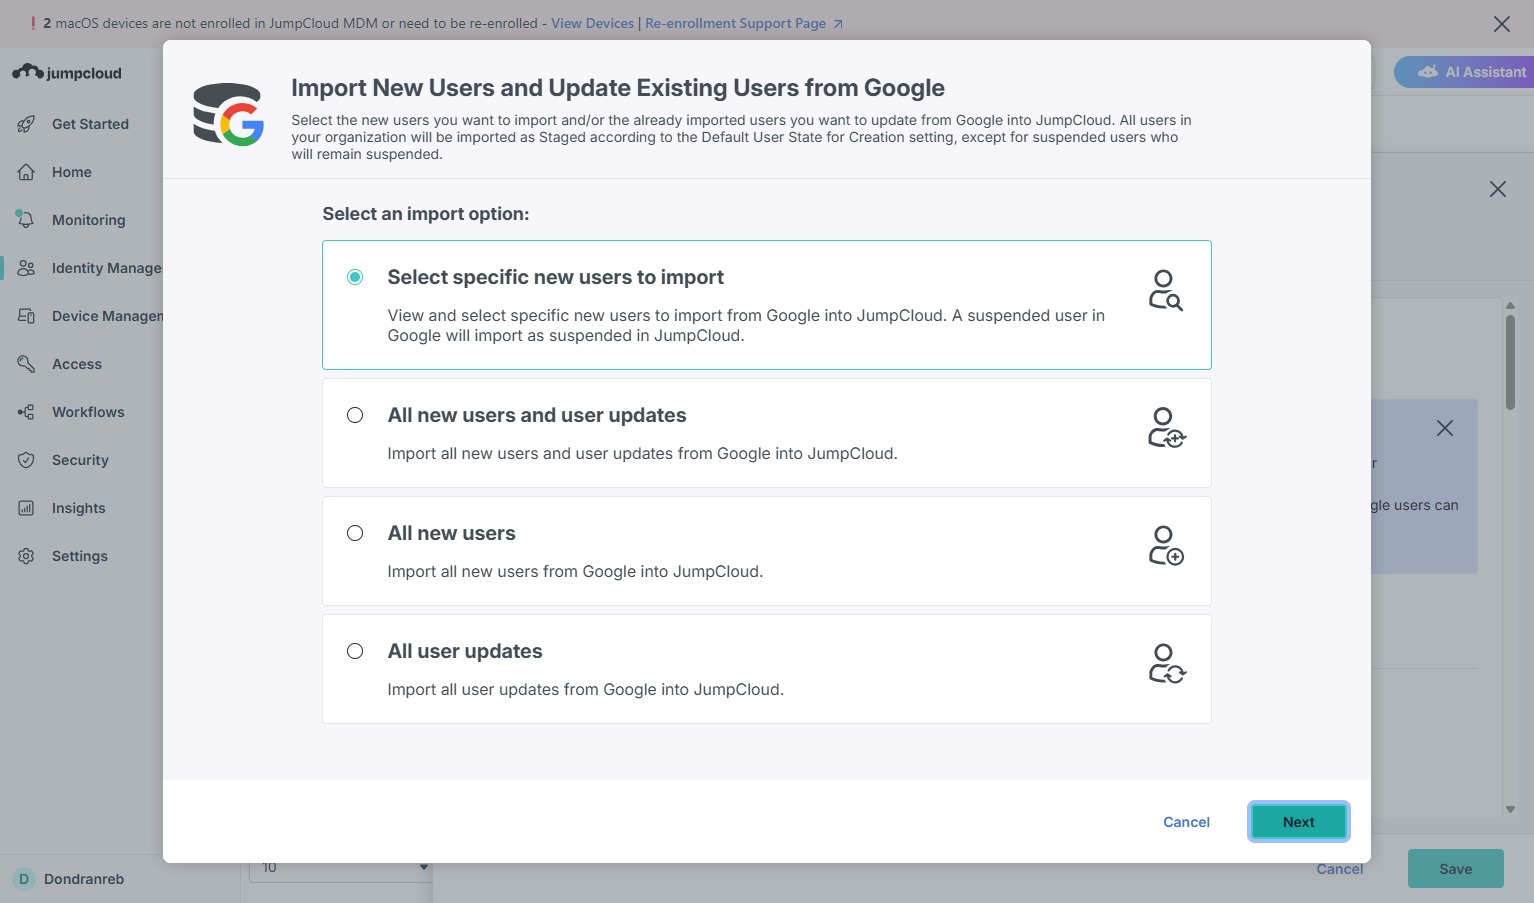Click the scrollbar up arrow
The width and height of the screenshot is (1534, 903).
[1510, 305]
